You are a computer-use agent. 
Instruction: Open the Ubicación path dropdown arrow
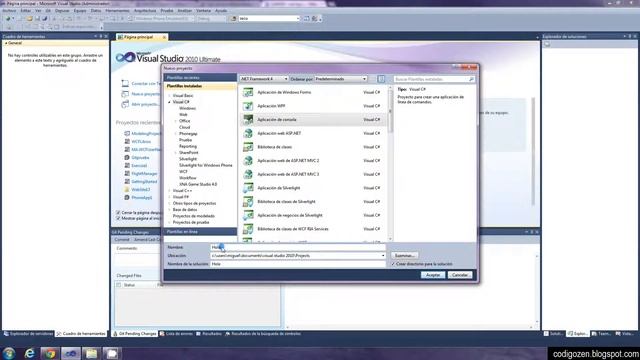pos(383,256)
